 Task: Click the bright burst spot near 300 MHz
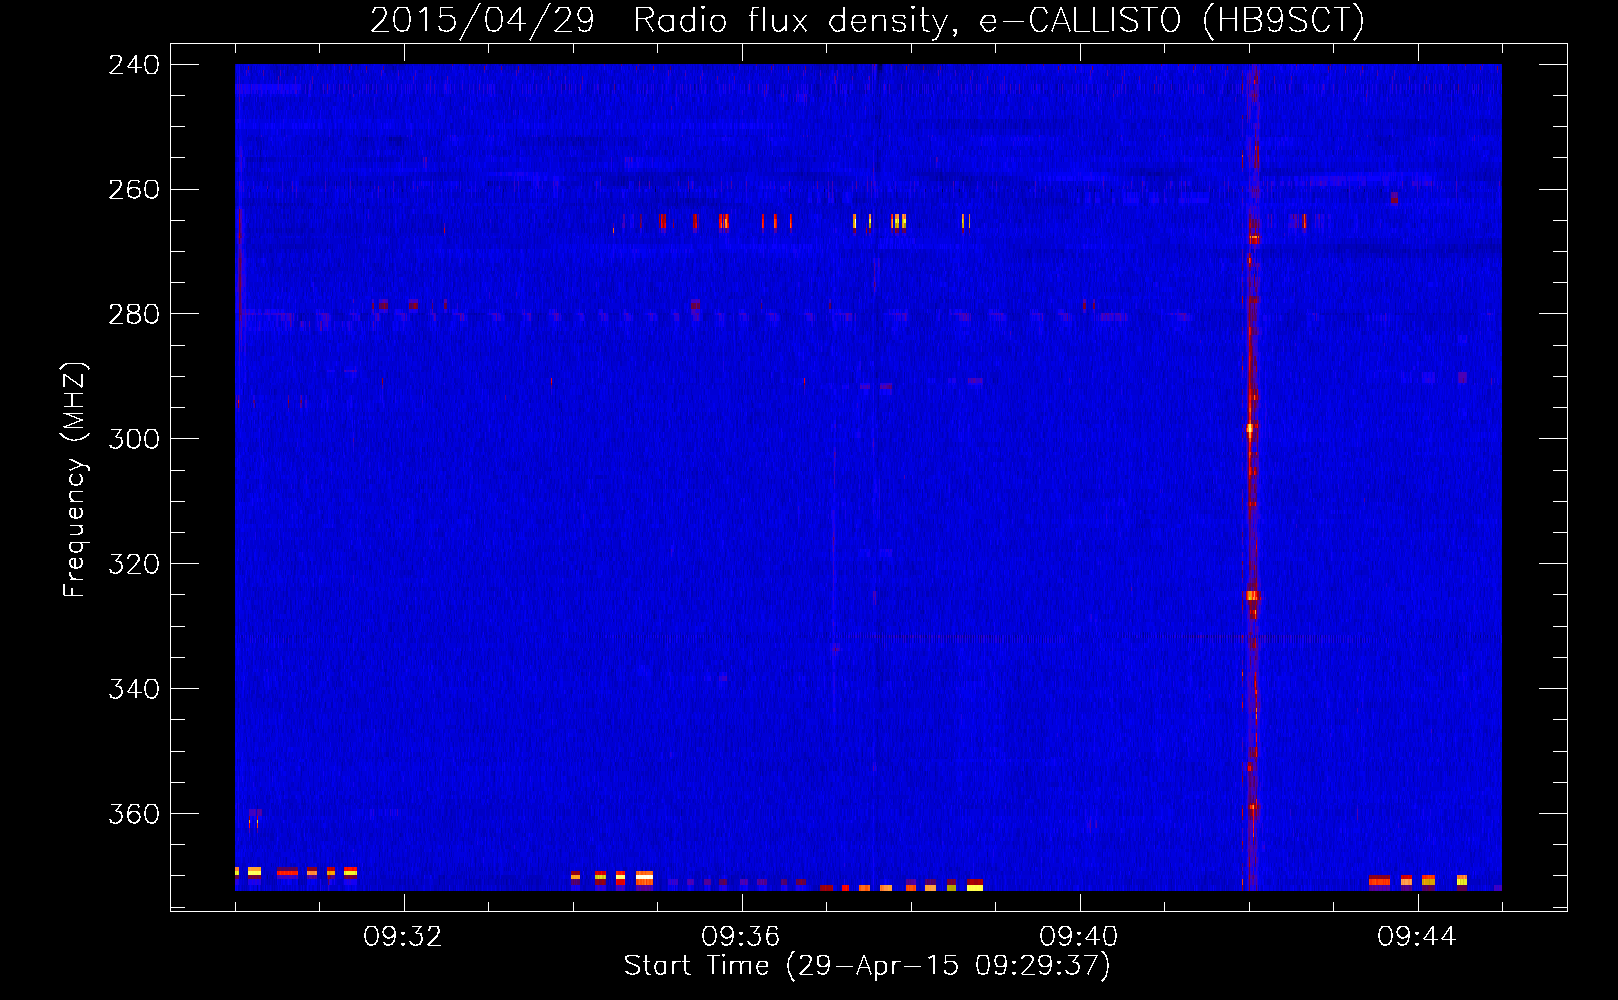point(1250,429)
